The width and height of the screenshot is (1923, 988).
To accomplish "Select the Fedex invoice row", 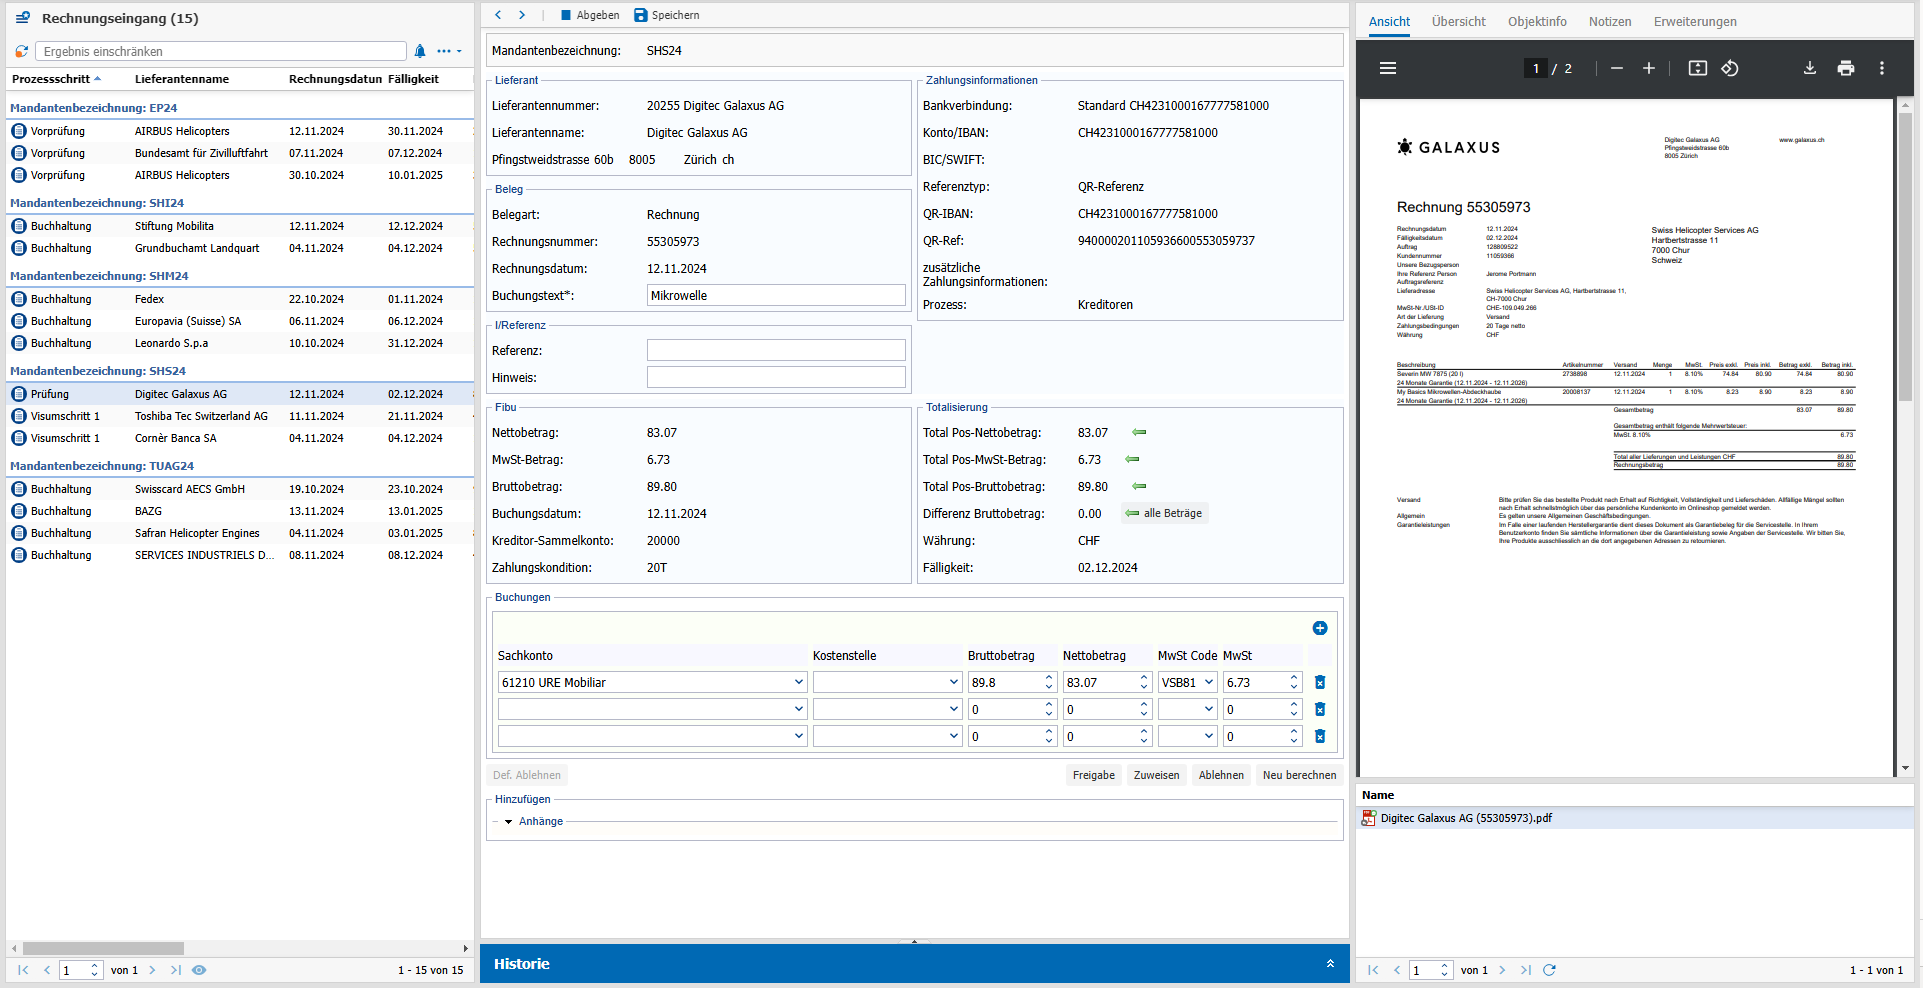I will [x=240, y=299].
